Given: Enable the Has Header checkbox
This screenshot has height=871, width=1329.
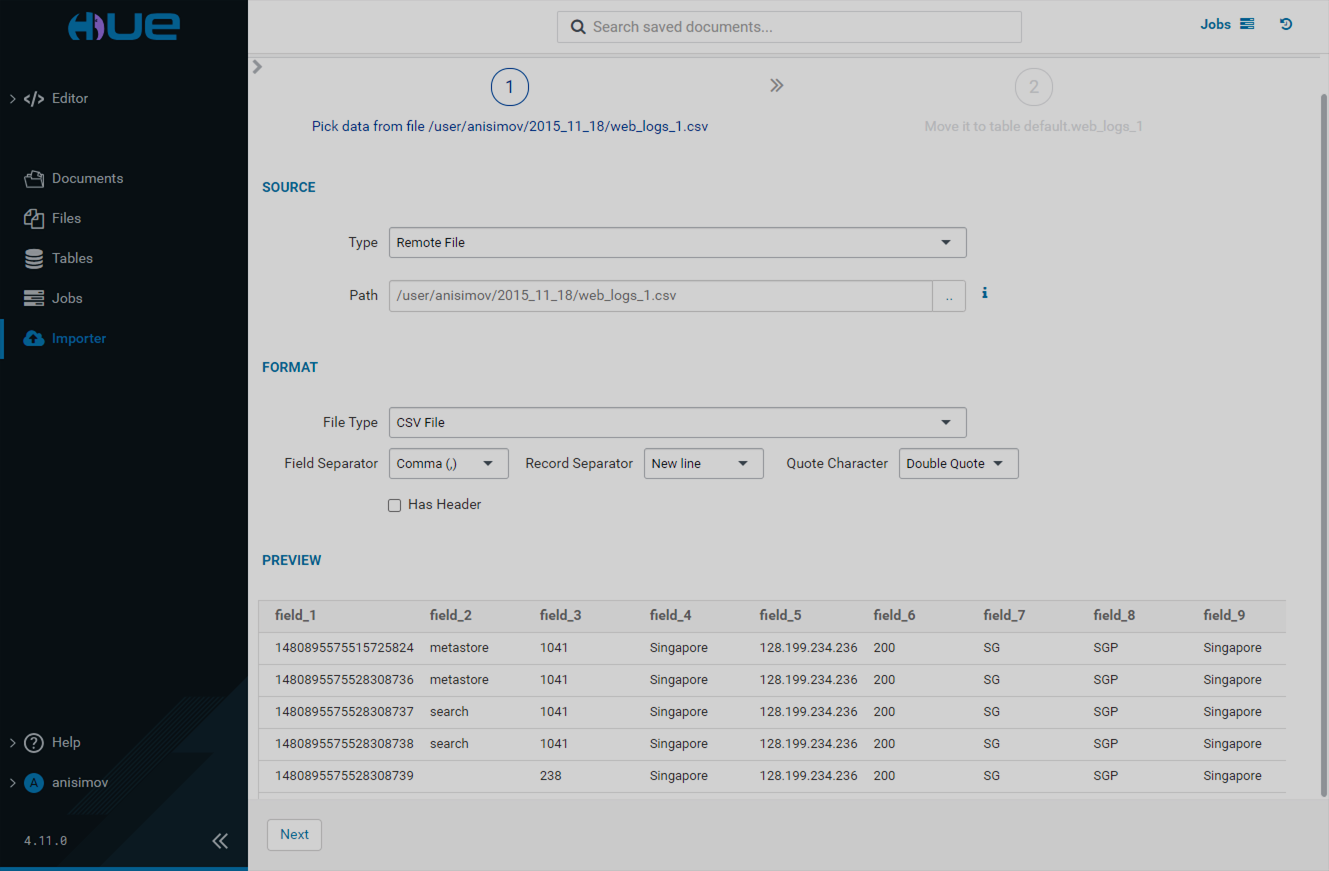Looking at the screenshot, I should coord(394,505).
